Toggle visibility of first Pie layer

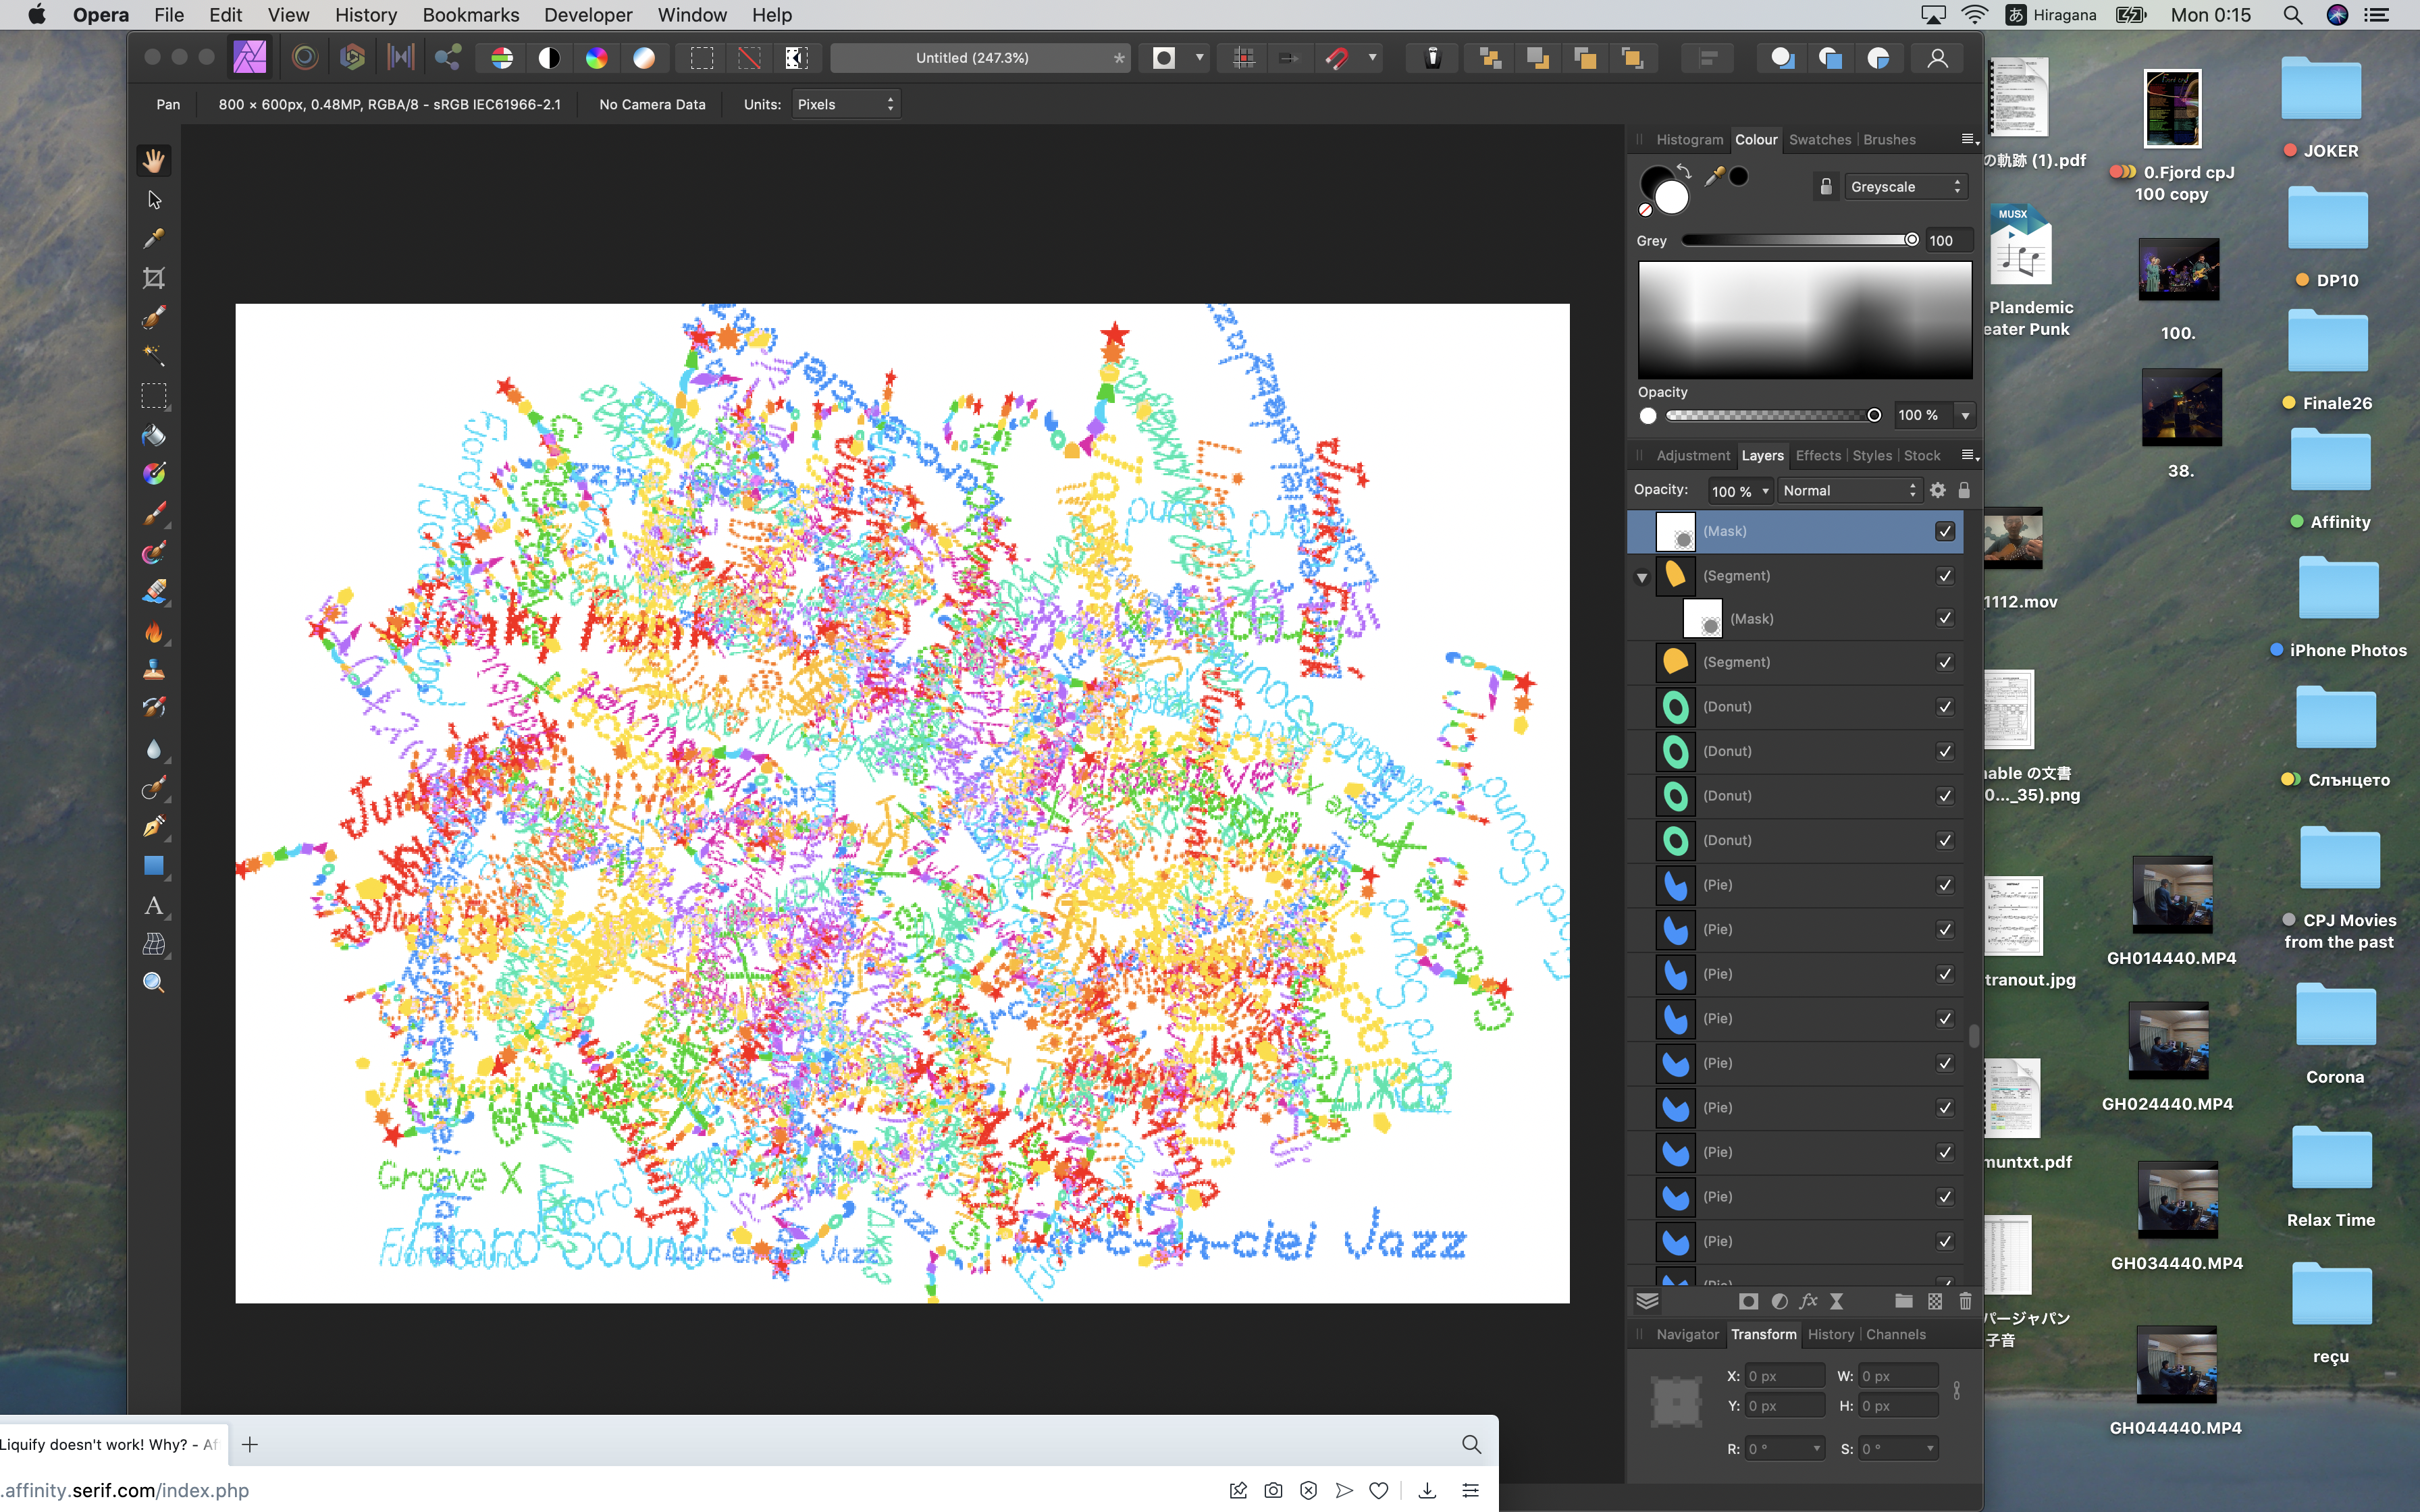click(x=1945, y=885)
